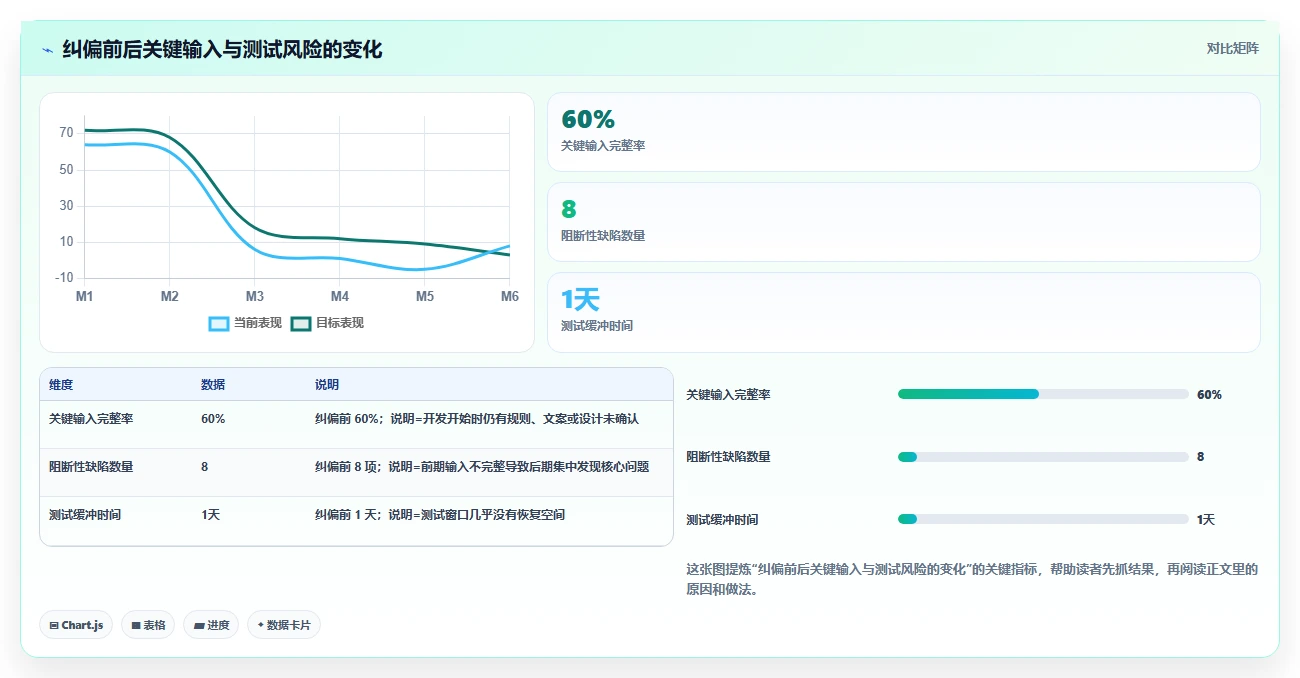Click the 测试缓冲时间 cell in table
The height and width of the screenshot is (678, 1300).
point(85,515)
